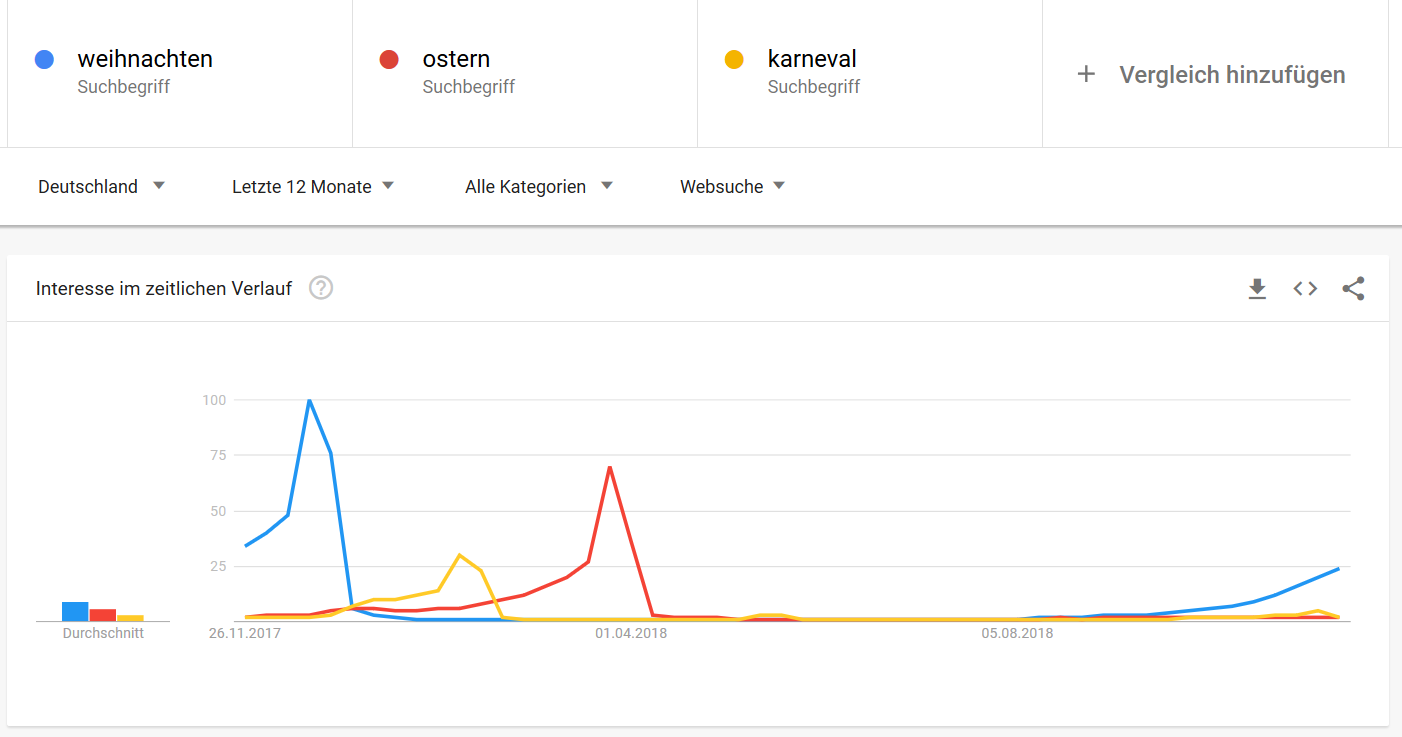Open the help tooltip next to Interesse im zeitlichen Verlauf
This screenshot has width=1402, height=737.
click(x=320, y=288)
